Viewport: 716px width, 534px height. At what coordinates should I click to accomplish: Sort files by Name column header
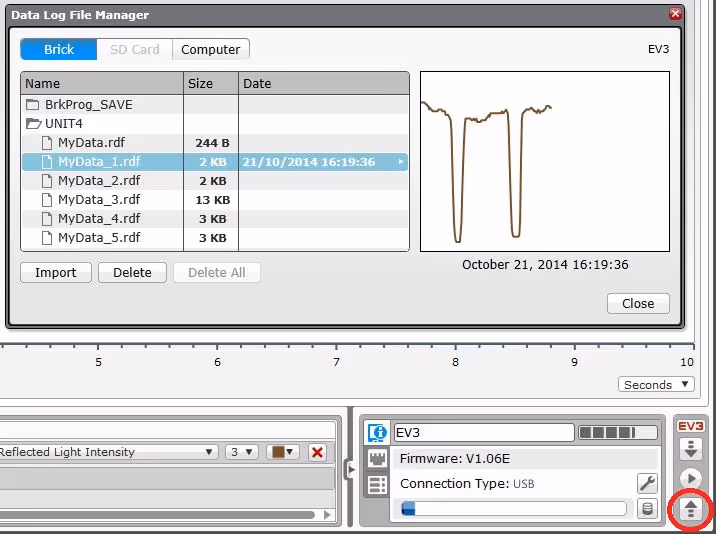pyautogui.click(x=102, y=84)
